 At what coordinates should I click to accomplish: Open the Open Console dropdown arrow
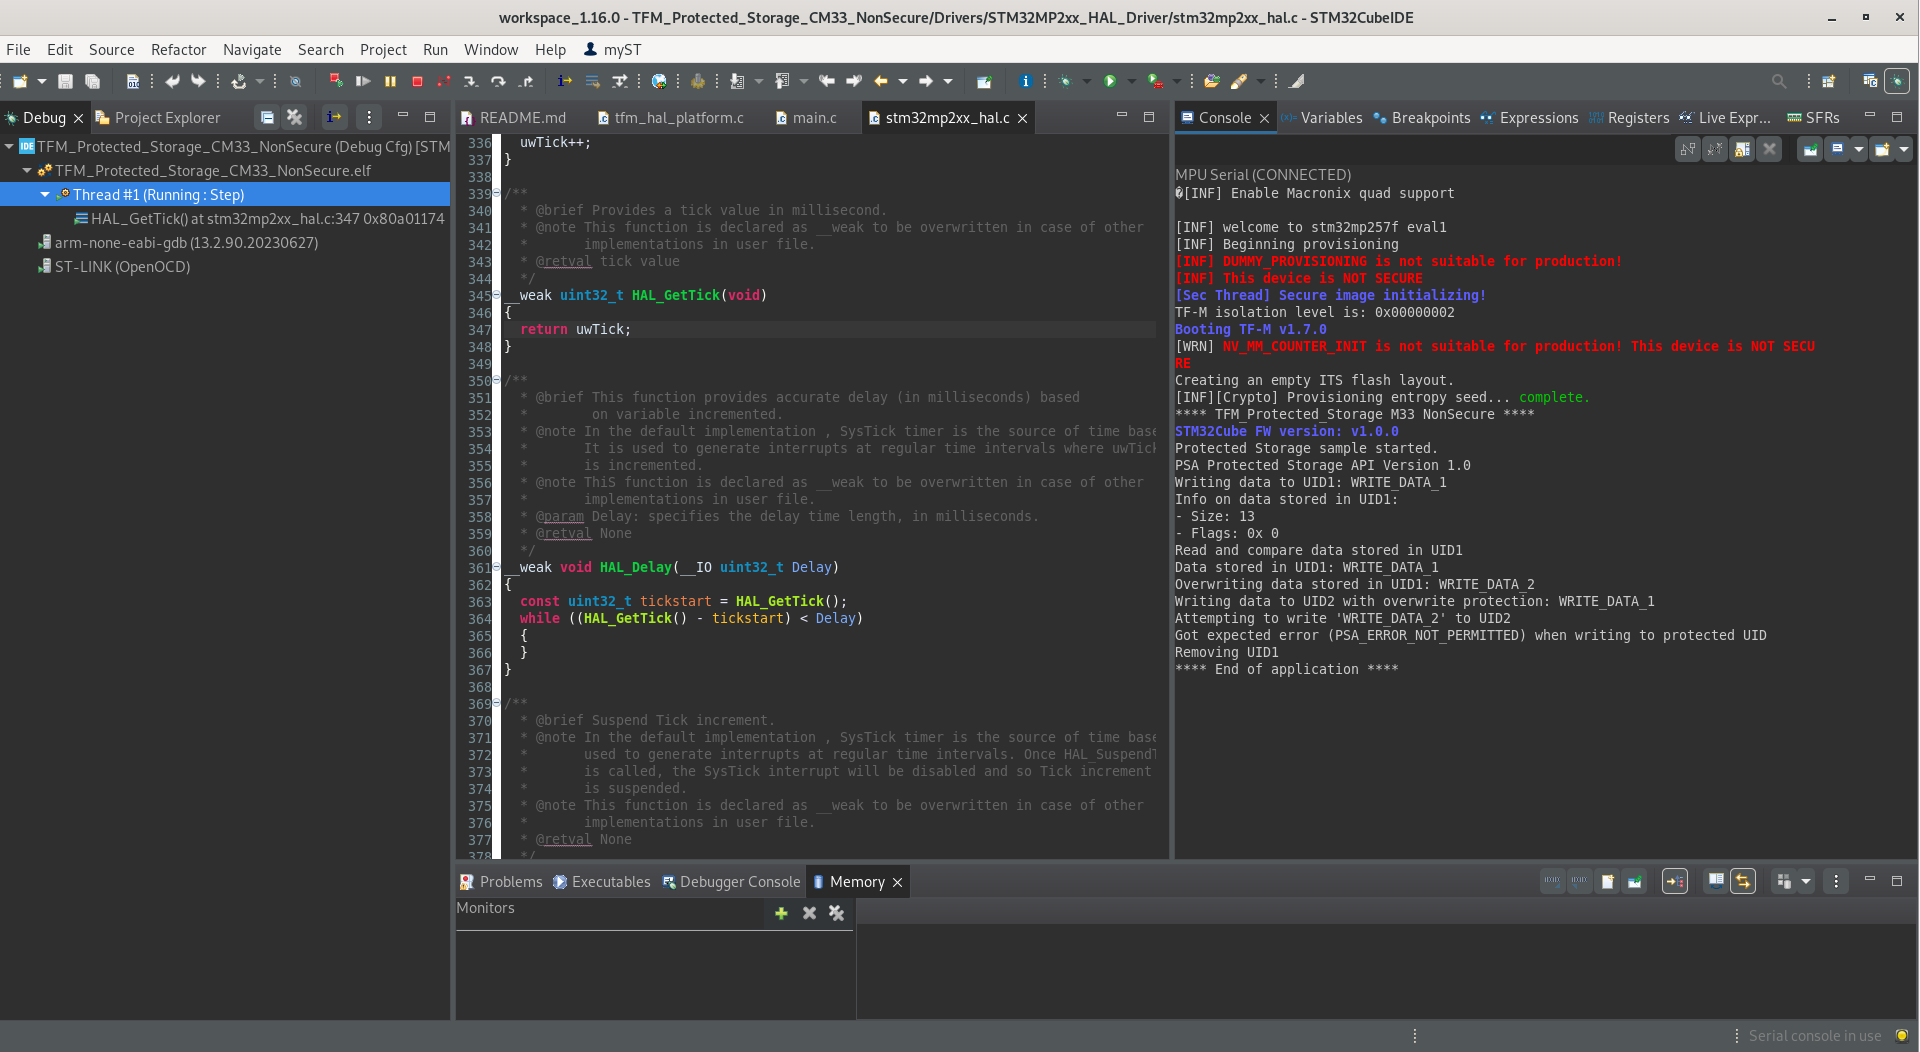click(x=1903, y=149)
